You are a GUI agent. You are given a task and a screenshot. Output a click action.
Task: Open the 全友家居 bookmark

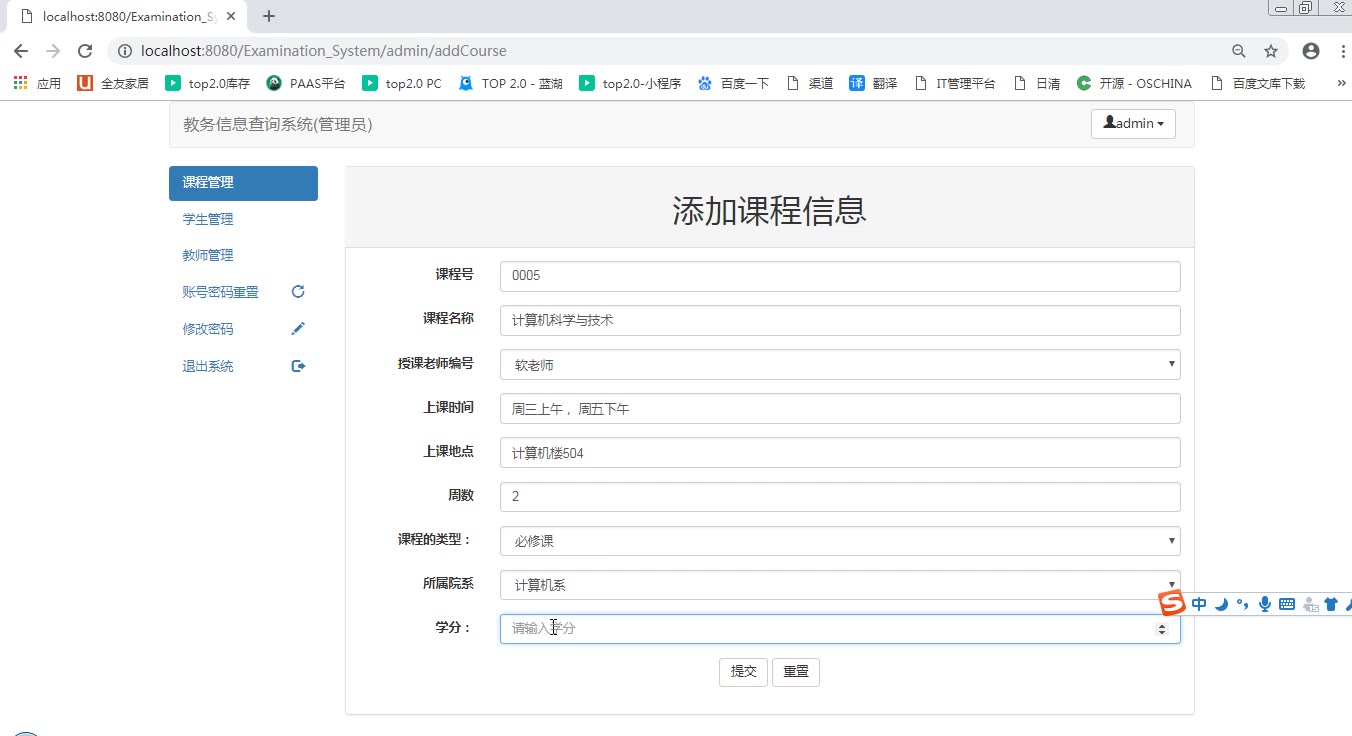pos(113,83)
